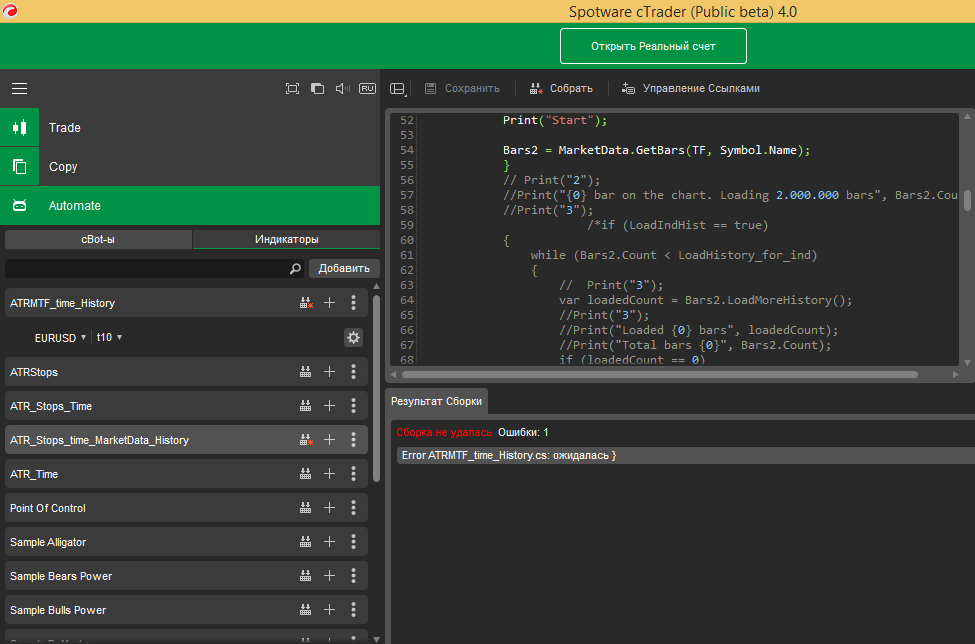Open Sample Bulls Power options menu
This screenshot has height=644, width=975.
tap(353, 610)
